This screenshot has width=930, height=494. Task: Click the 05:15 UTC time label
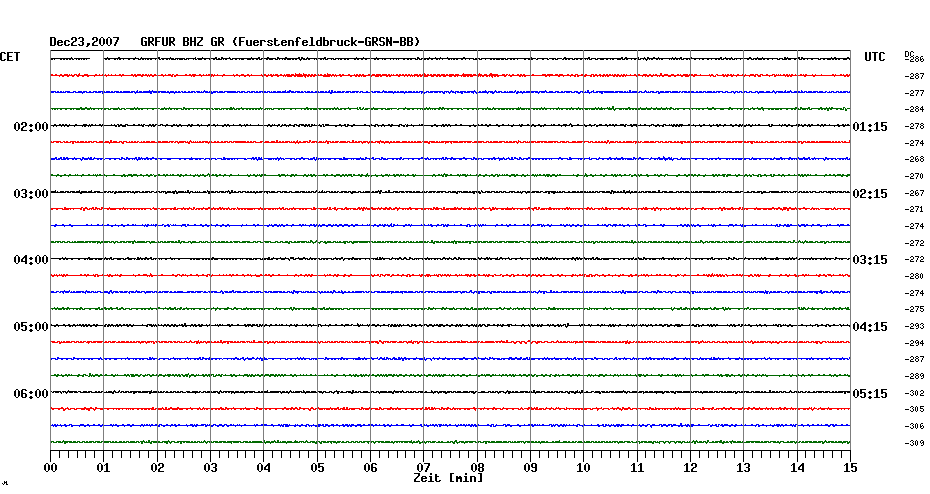tap(870, 394)
